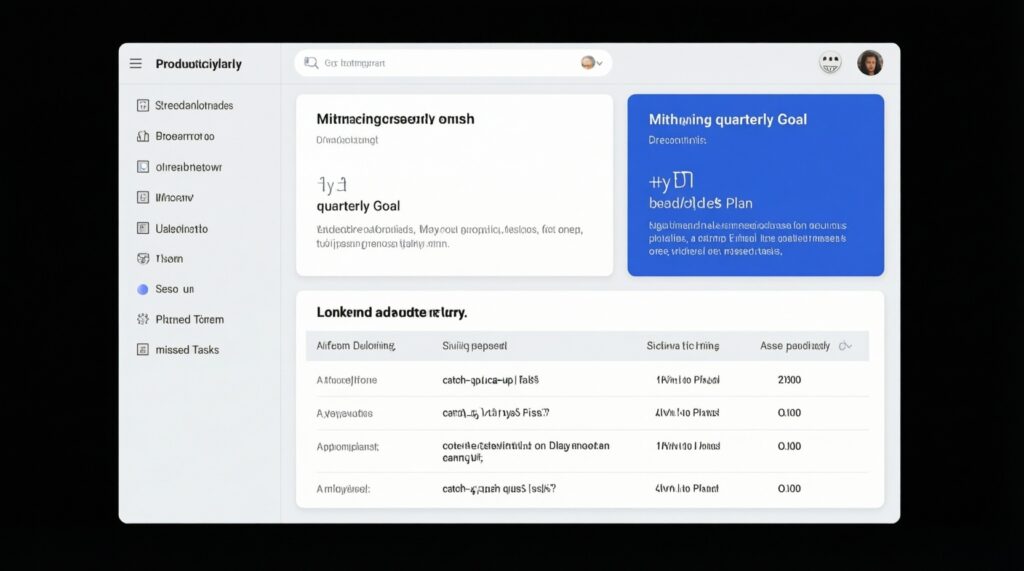
Task: Click the gear icon beside Plırned Tørem
Action: (142, 320)
